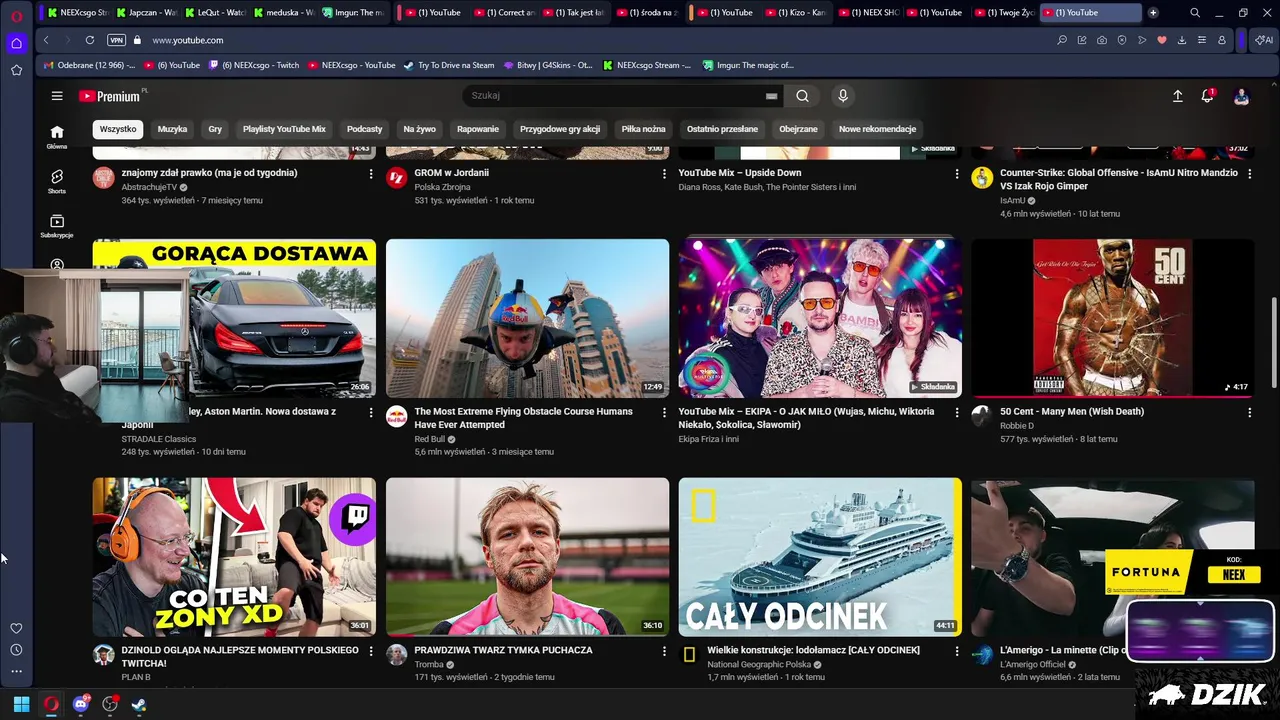1280x720 pixels.
Task: Select Playlisty YouTube Mix chip
Action: tap(284, 129)
